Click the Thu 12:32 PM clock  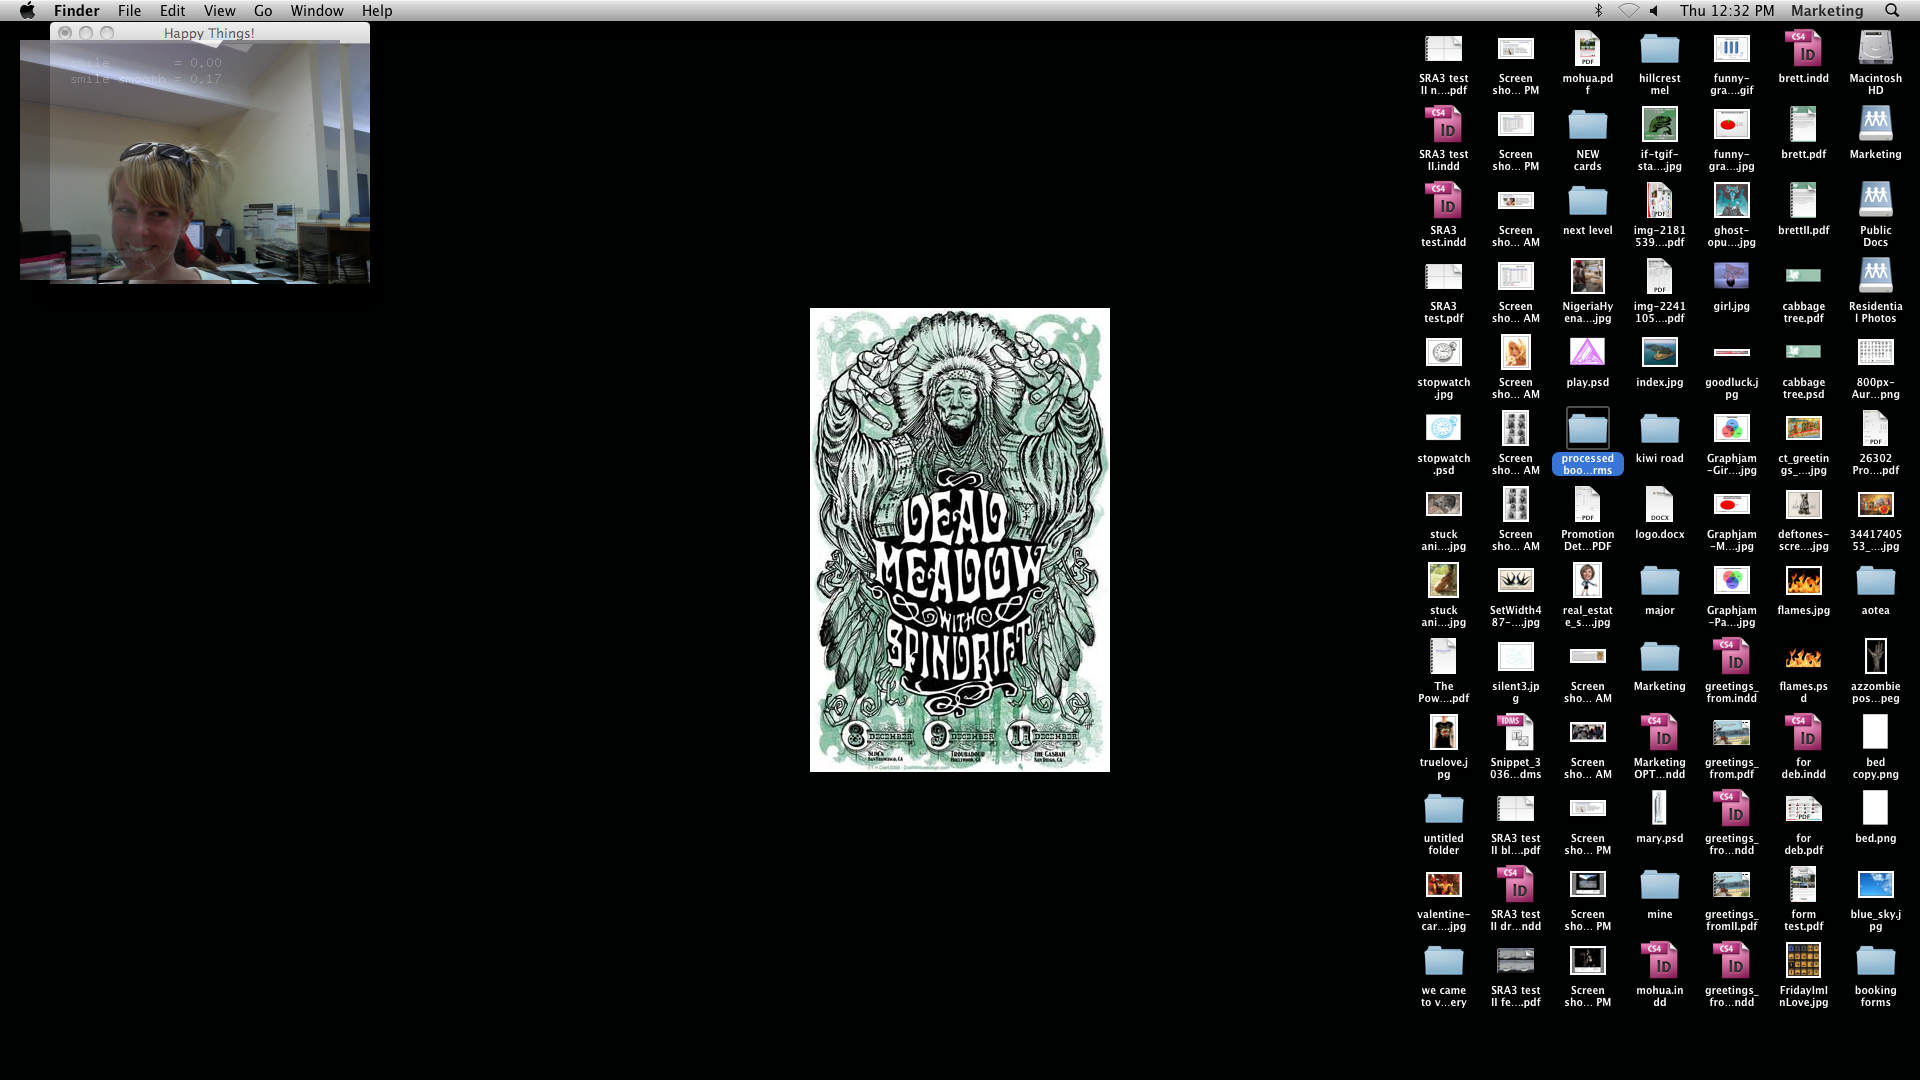point(1727,10)
